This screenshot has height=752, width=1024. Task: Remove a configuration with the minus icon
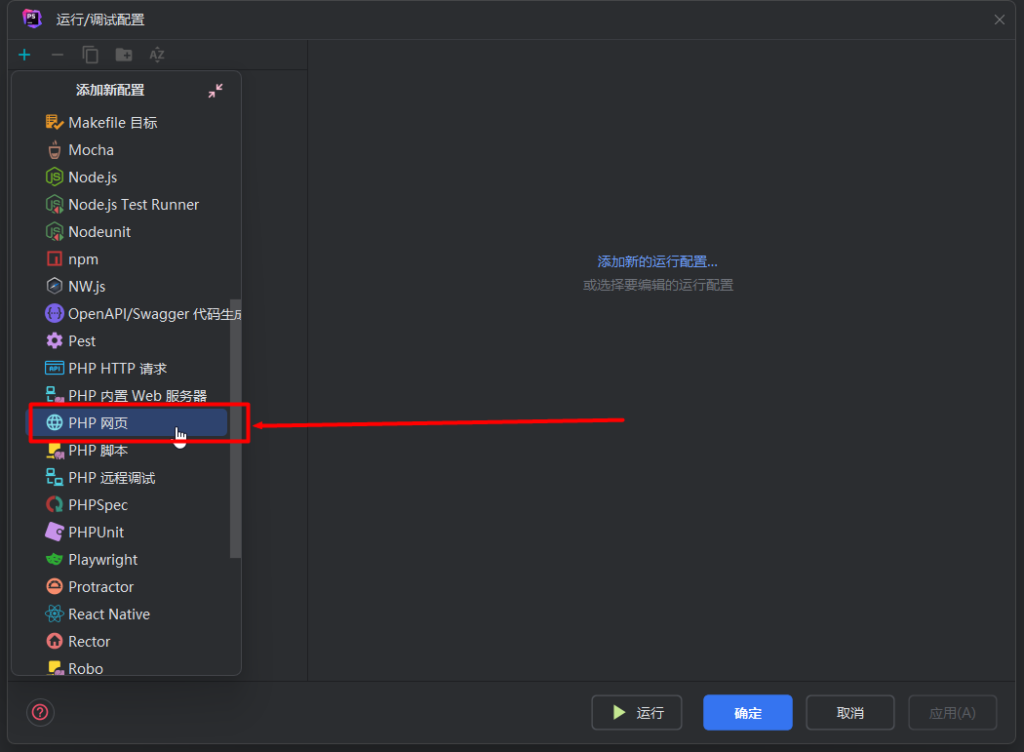point(56,55)
